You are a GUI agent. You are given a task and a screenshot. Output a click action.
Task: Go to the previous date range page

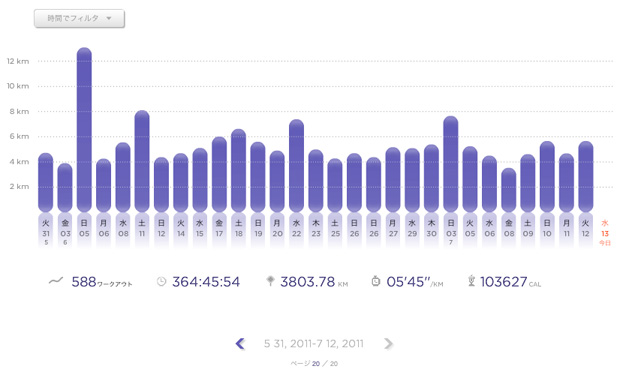pos(240,344)
